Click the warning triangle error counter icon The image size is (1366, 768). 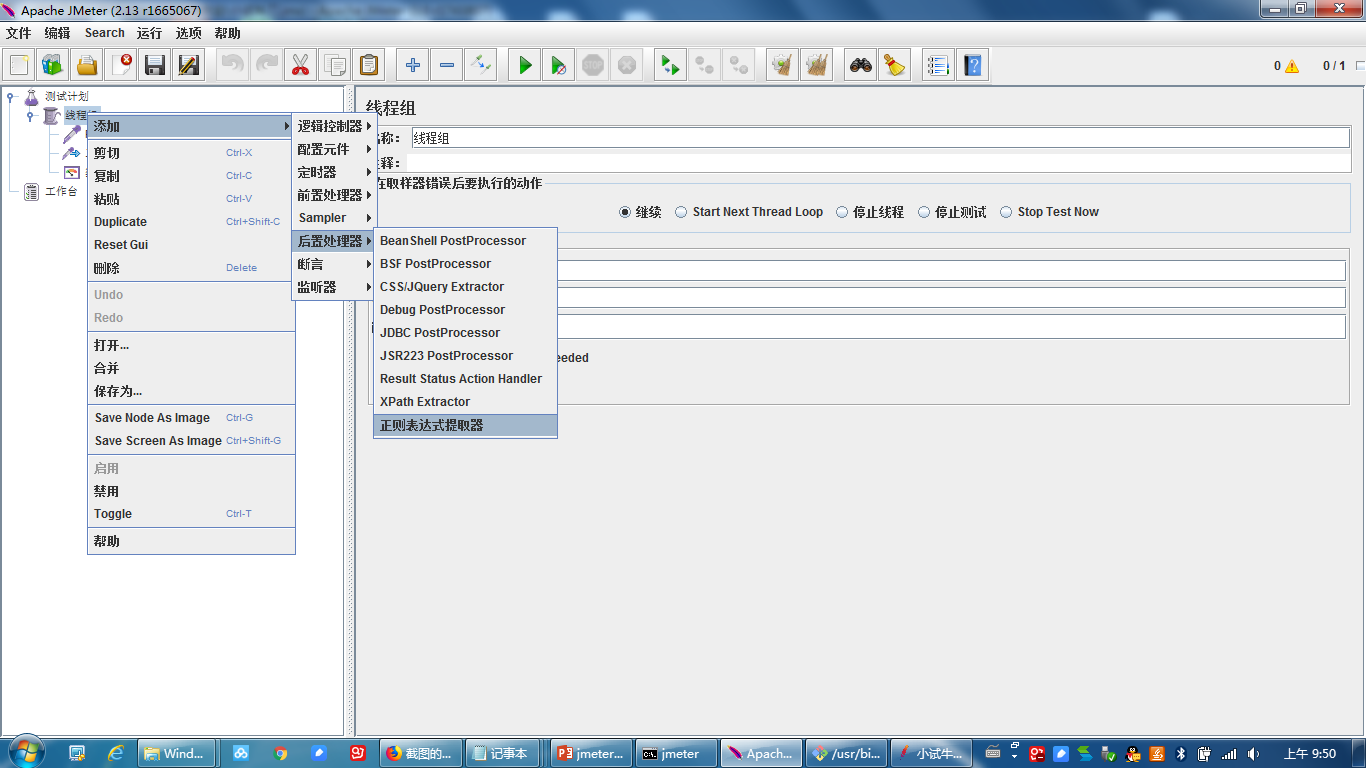(1292, 66)
